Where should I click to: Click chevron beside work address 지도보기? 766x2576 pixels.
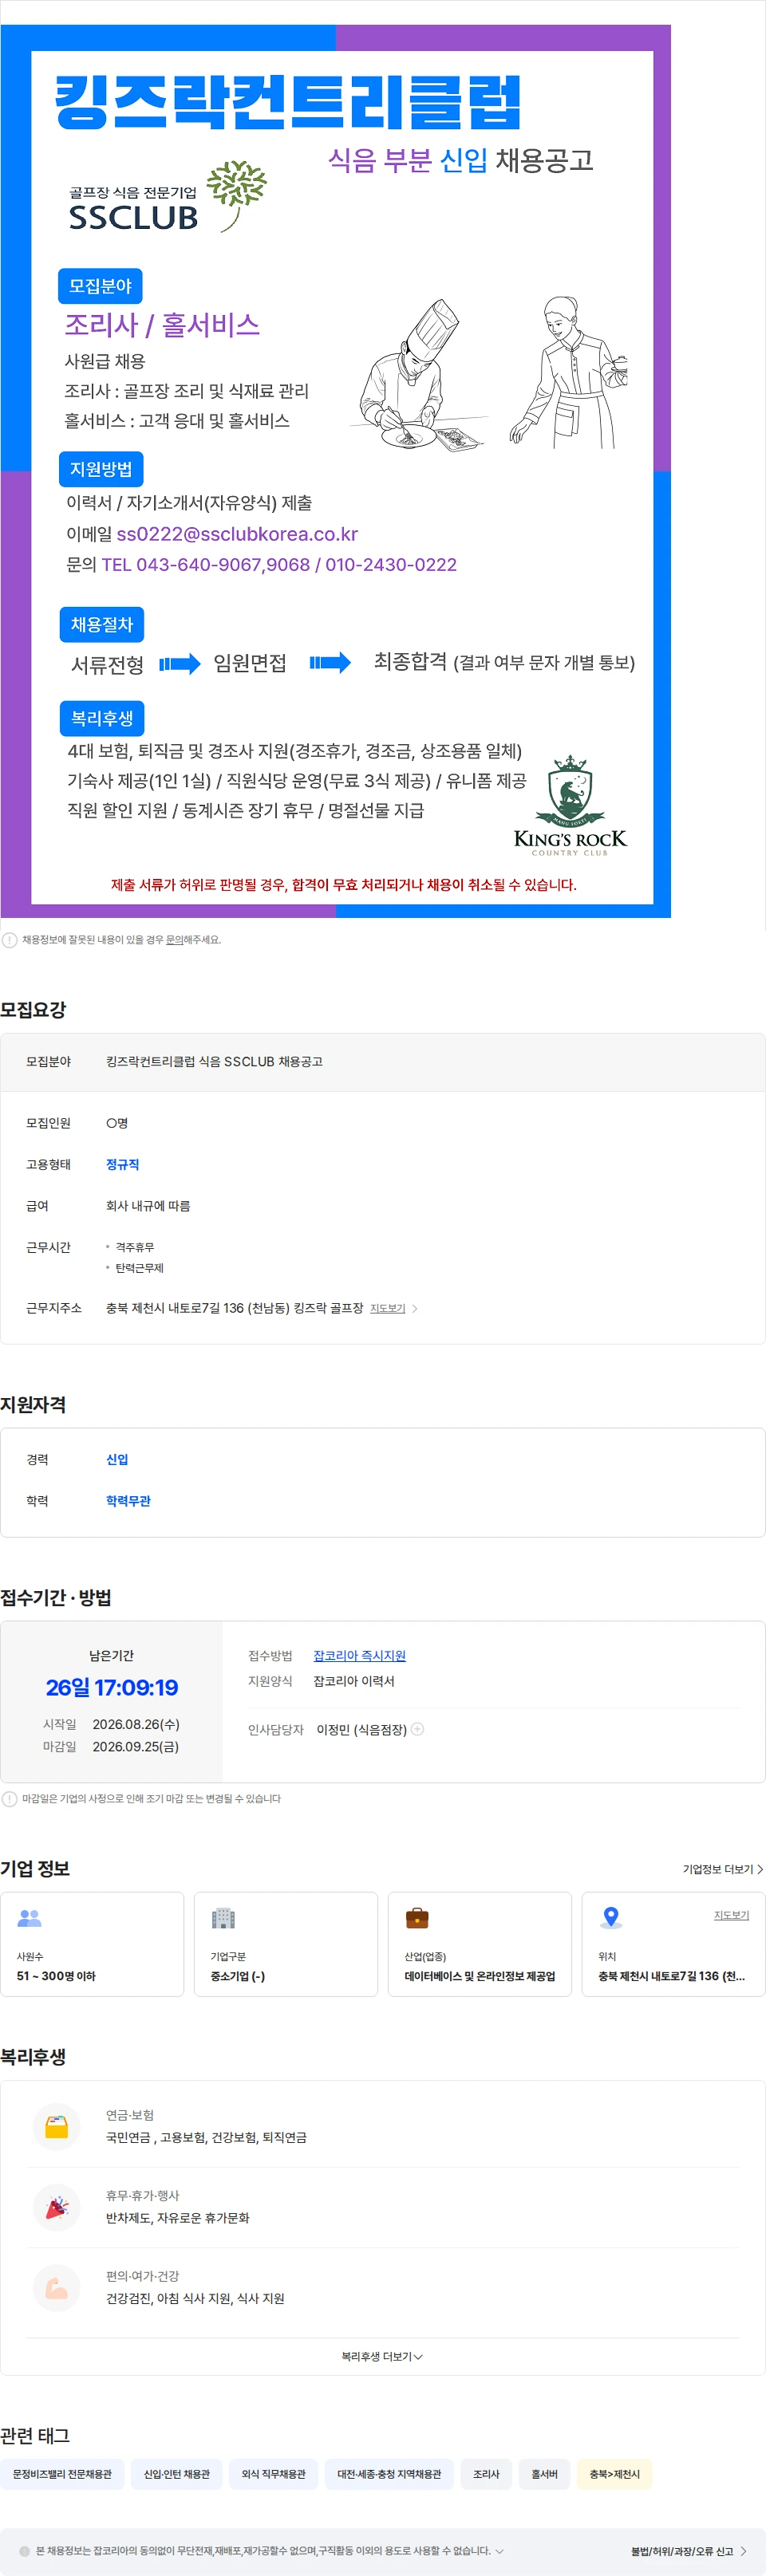[415, 1308]
